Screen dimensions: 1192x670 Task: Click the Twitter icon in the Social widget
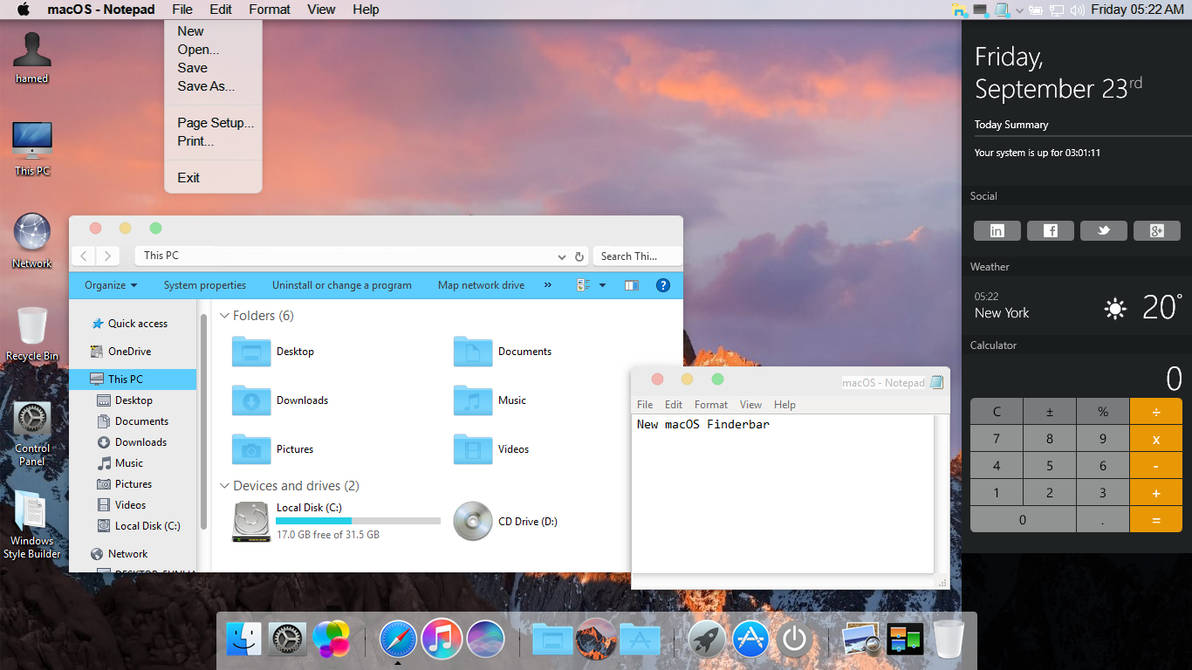1103,230
